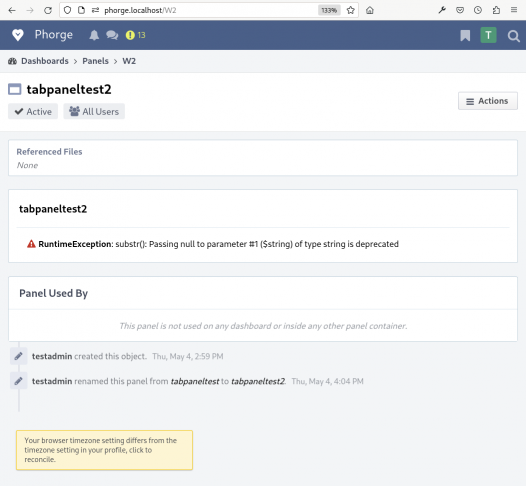This screenshot has width=526, height=486.
Task: Go to Dashboards breadcrumb link
Action: click(45, 61)
